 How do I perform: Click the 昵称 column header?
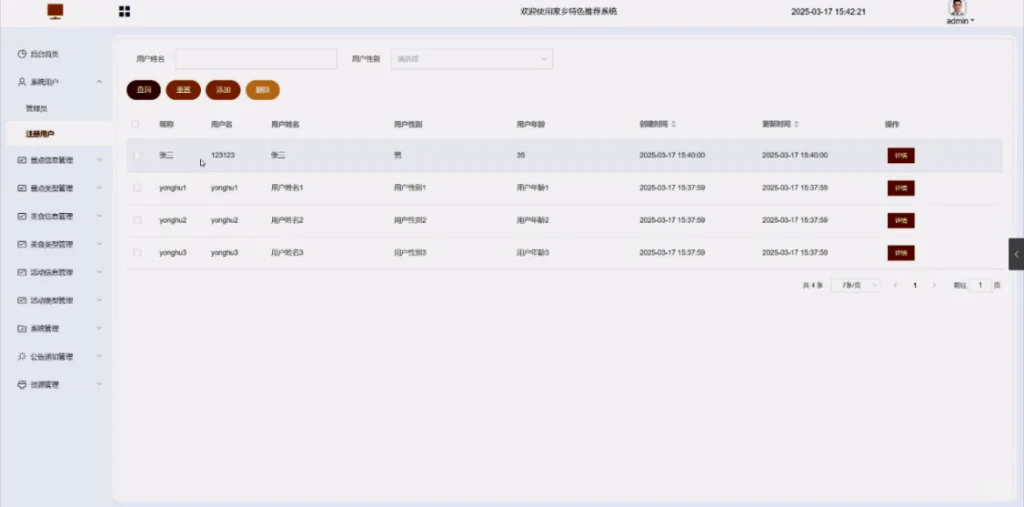click(167, 124)
